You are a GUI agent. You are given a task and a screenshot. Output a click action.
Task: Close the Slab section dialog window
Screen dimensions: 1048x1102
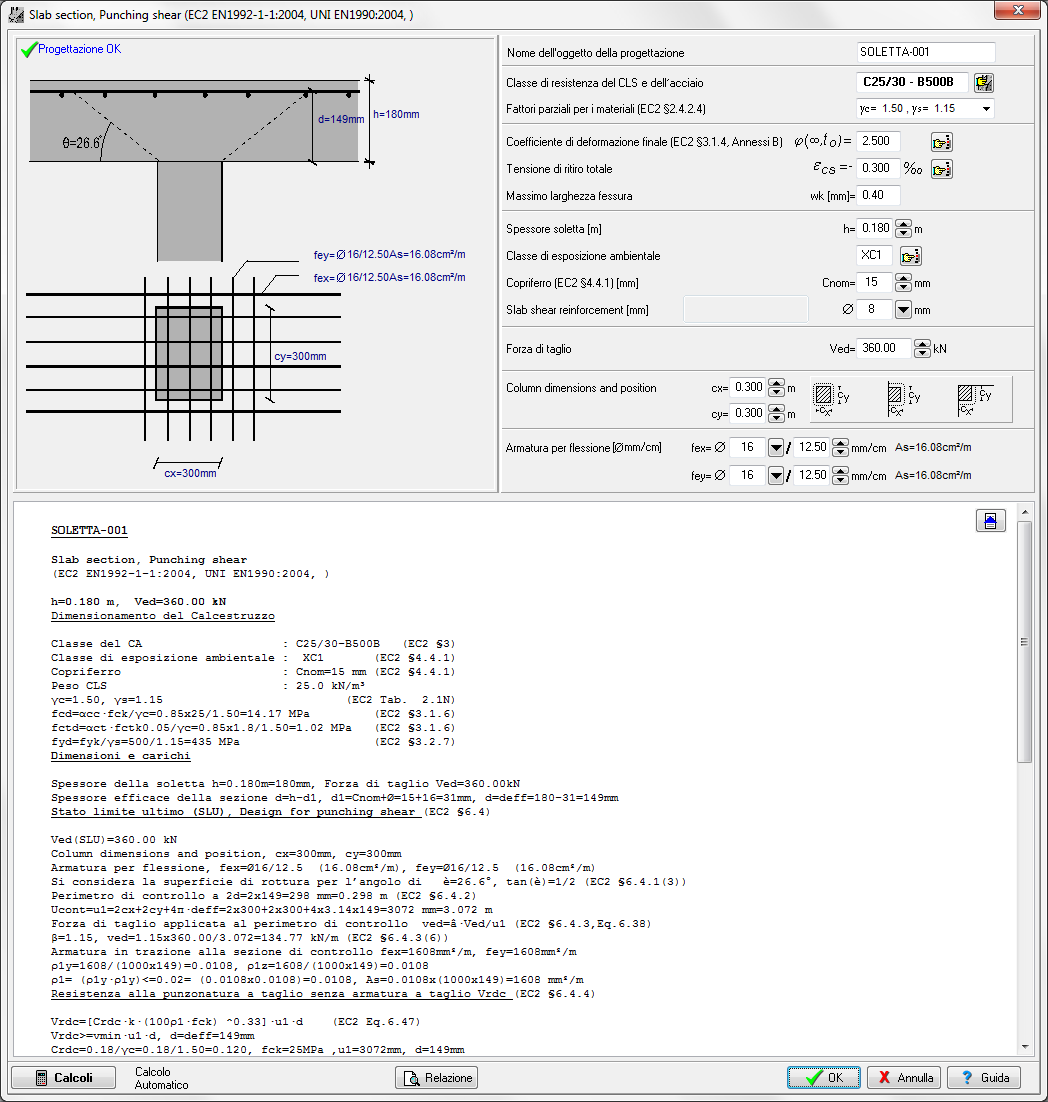click(1018, 10)
